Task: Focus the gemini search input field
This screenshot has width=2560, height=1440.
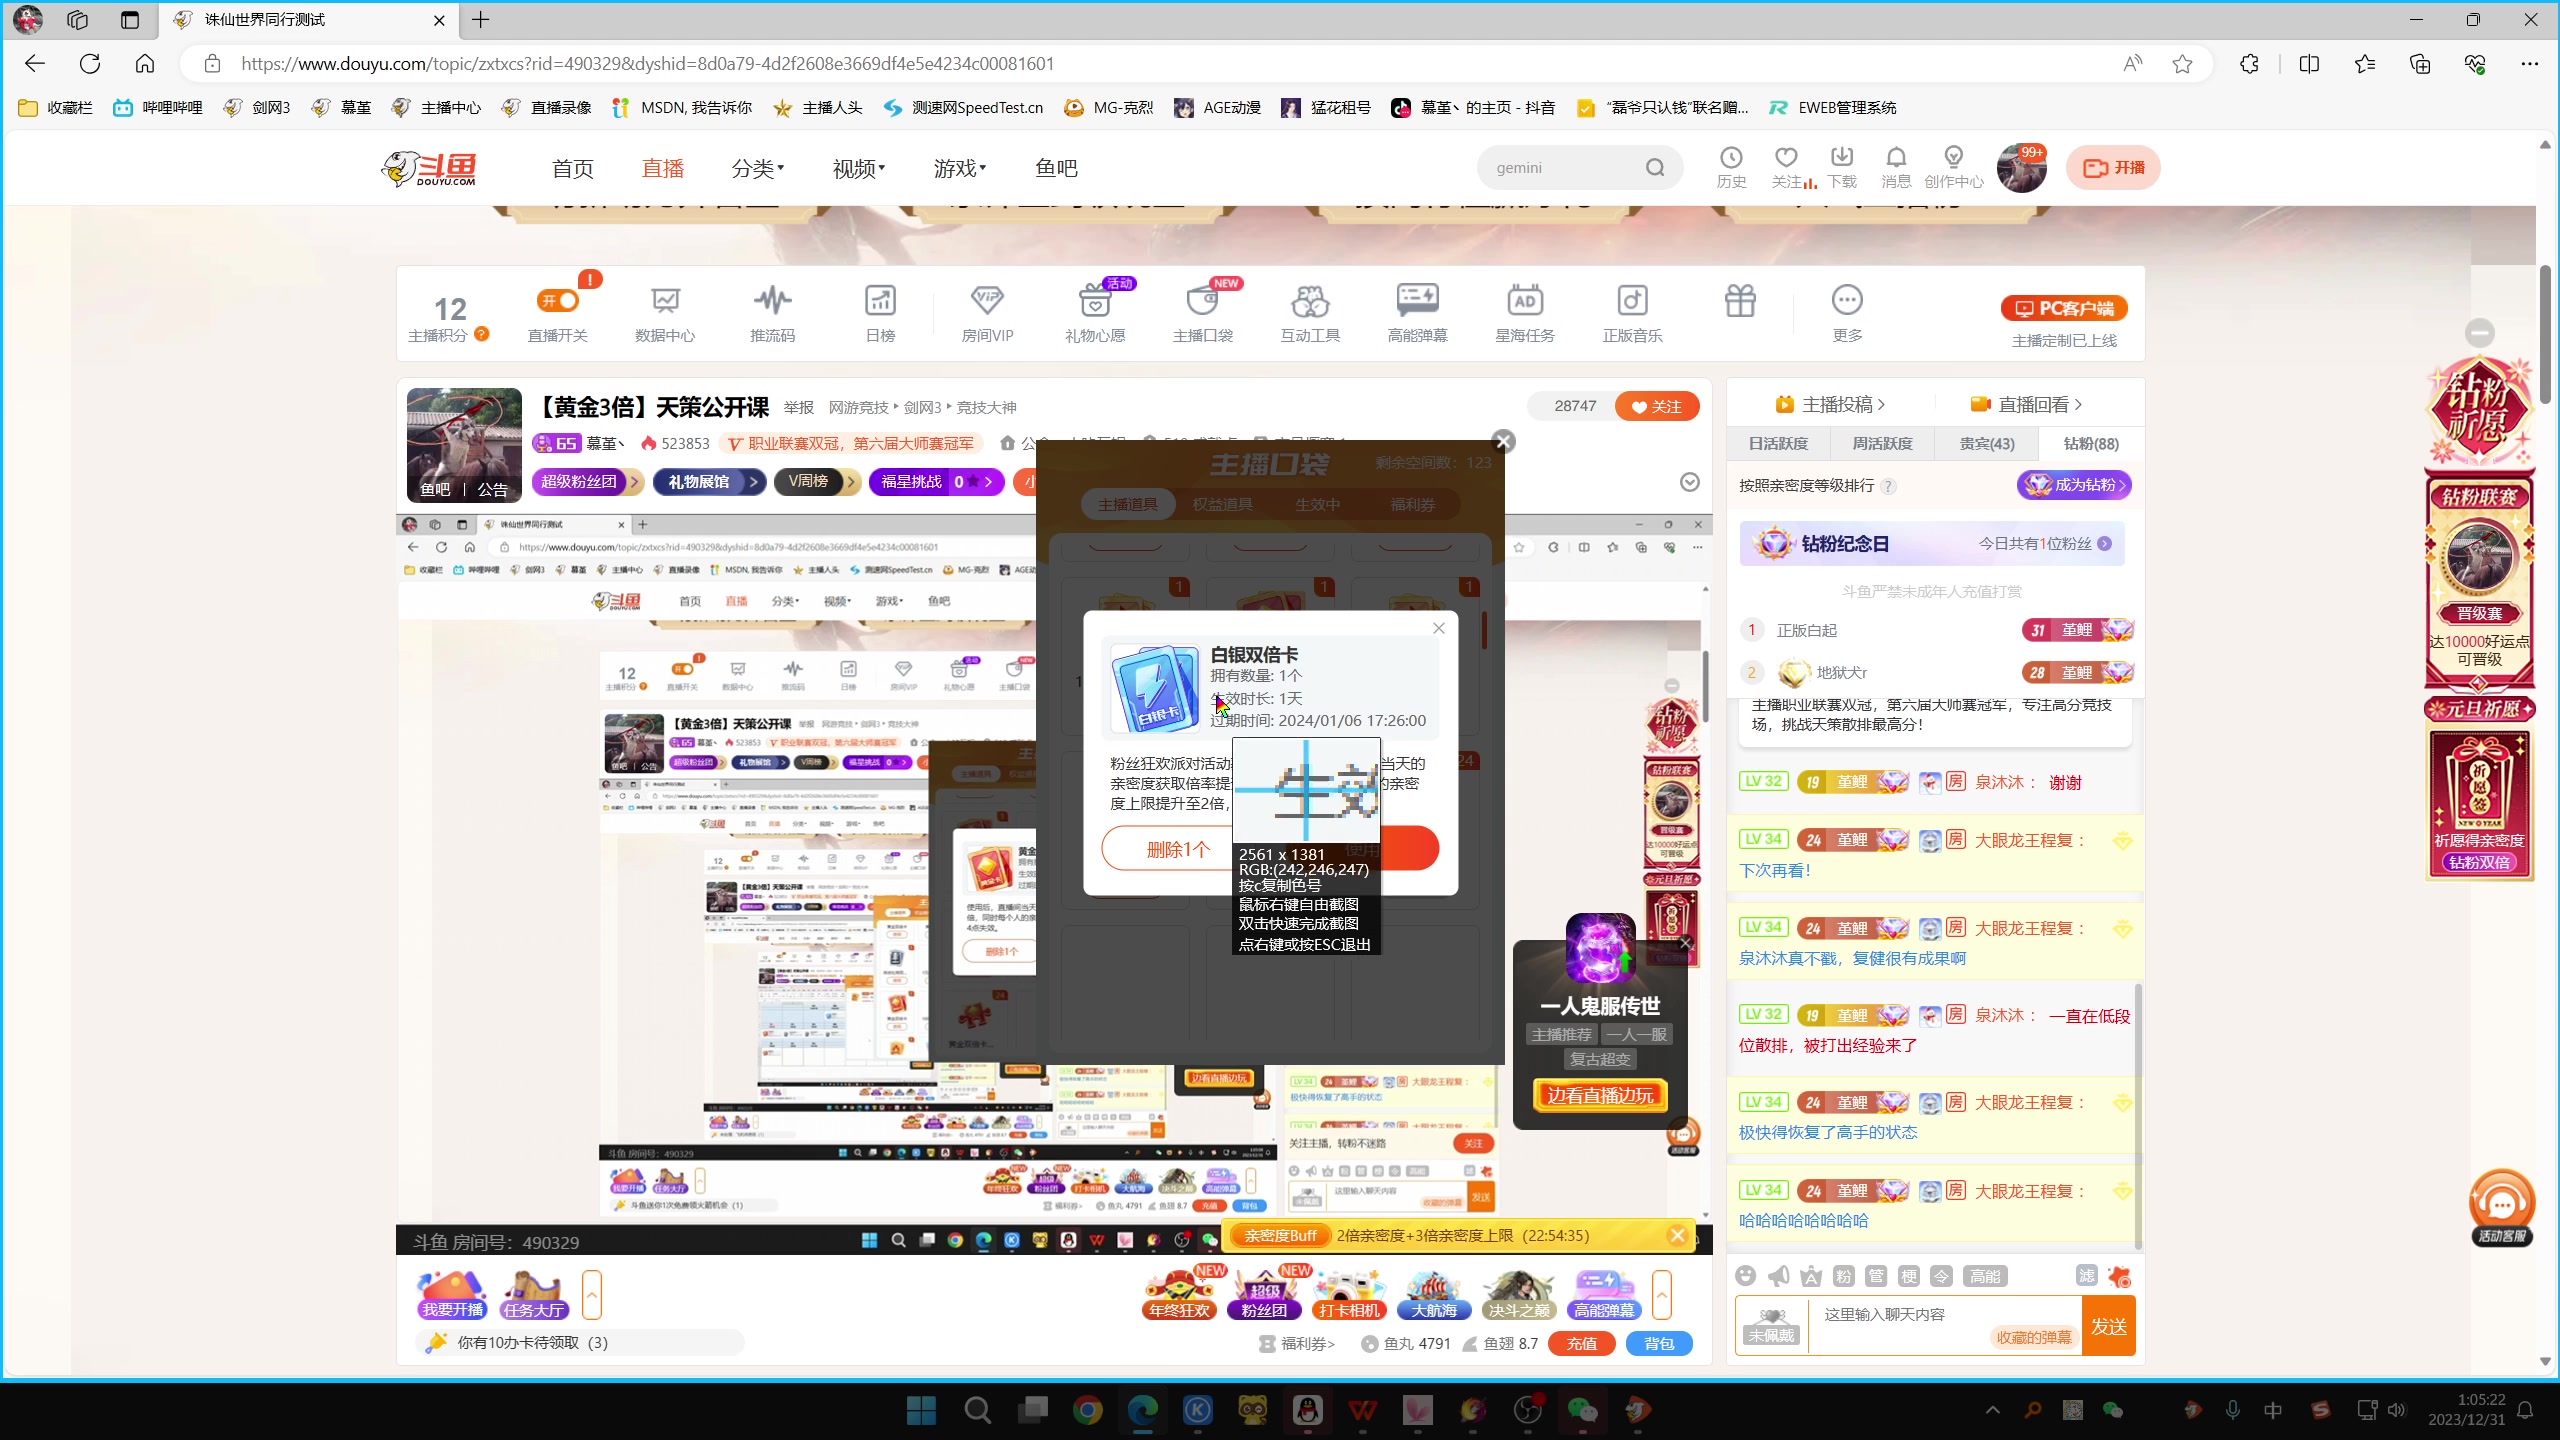Action: point(1560,168)
